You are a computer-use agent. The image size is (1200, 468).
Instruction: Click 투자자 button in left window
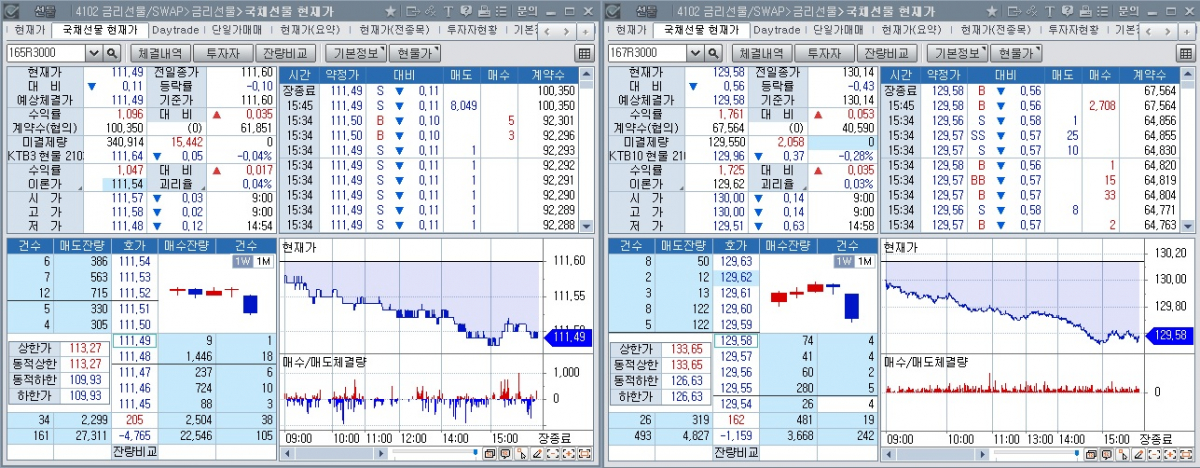[222, 53]
